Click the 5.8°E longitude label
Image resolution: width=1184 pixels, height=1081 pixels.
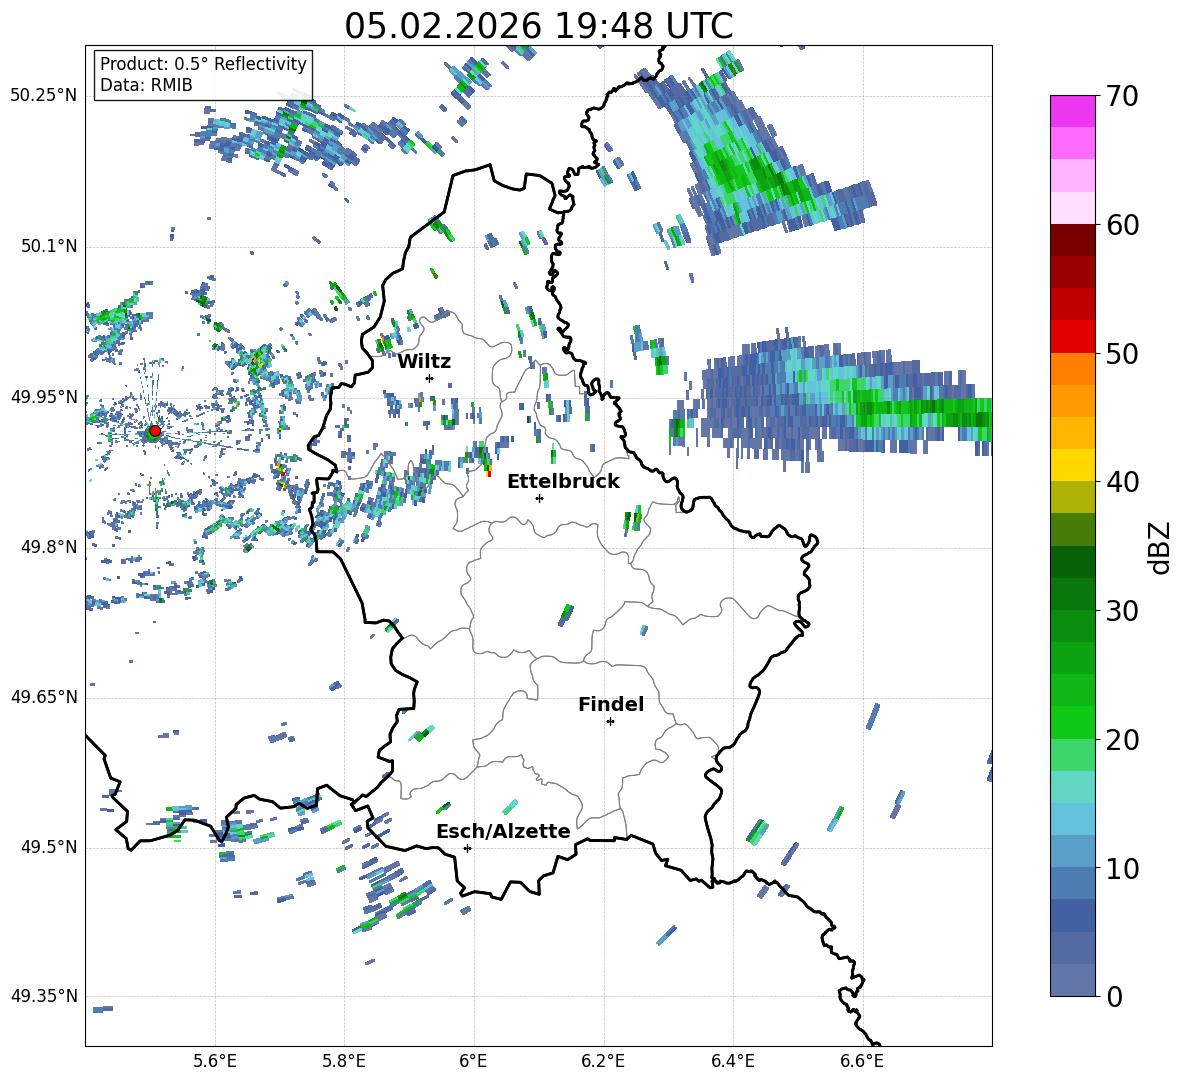point(344,1062)
